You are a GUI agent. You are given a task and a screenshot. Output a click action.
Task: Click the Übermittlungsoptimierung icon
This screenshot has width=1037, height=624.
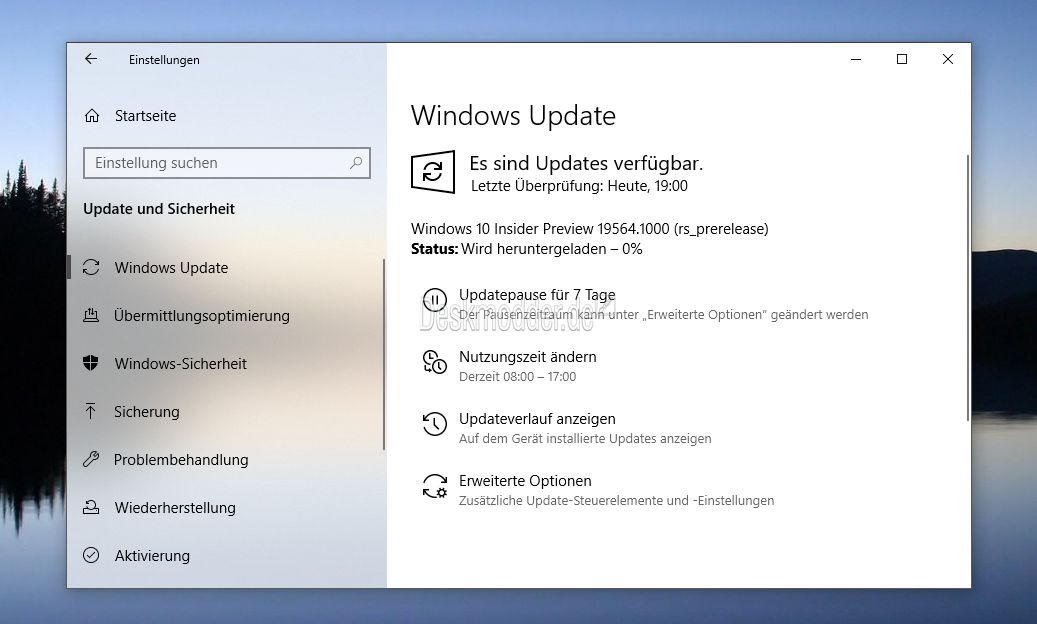(x=91, y=315)
